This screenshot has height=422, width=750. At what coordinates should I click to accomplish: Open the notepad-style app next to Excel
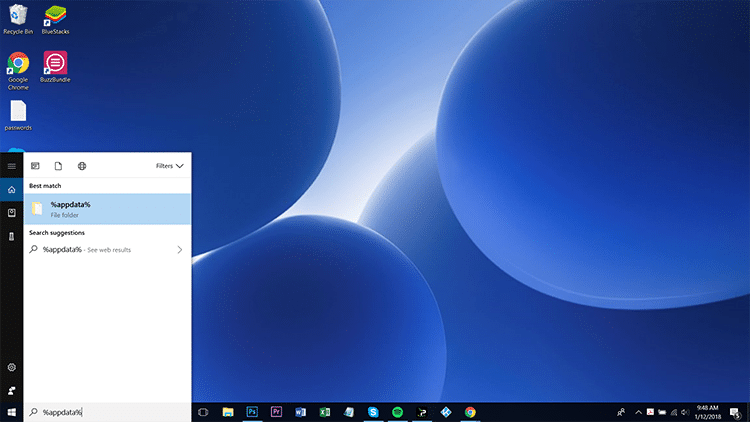click(349, 412)
